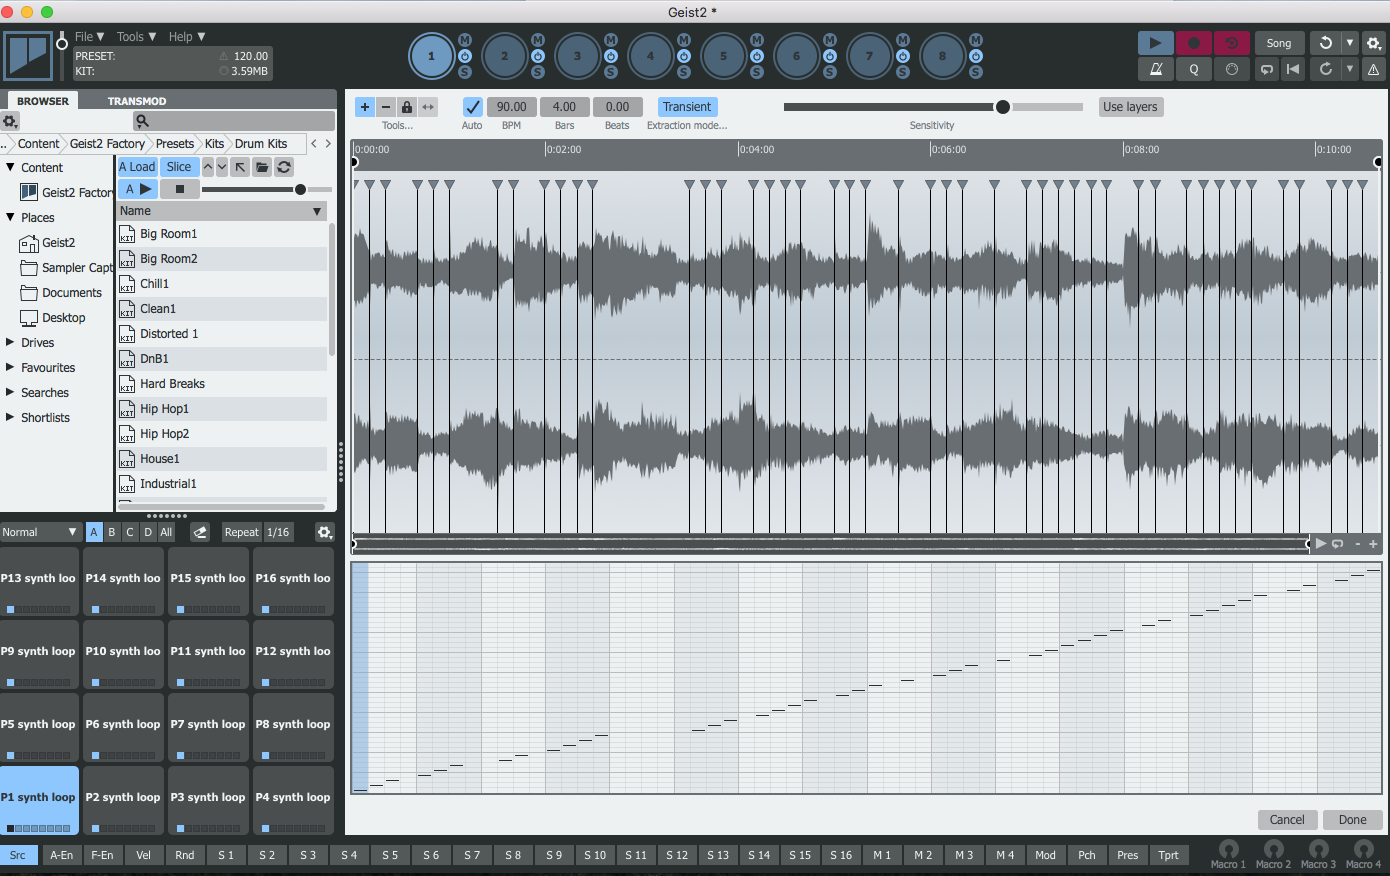Switch to the TRANSMOD tab
Image resolution: width=1390 pixels, height=876 pixels.
(137, 101)
